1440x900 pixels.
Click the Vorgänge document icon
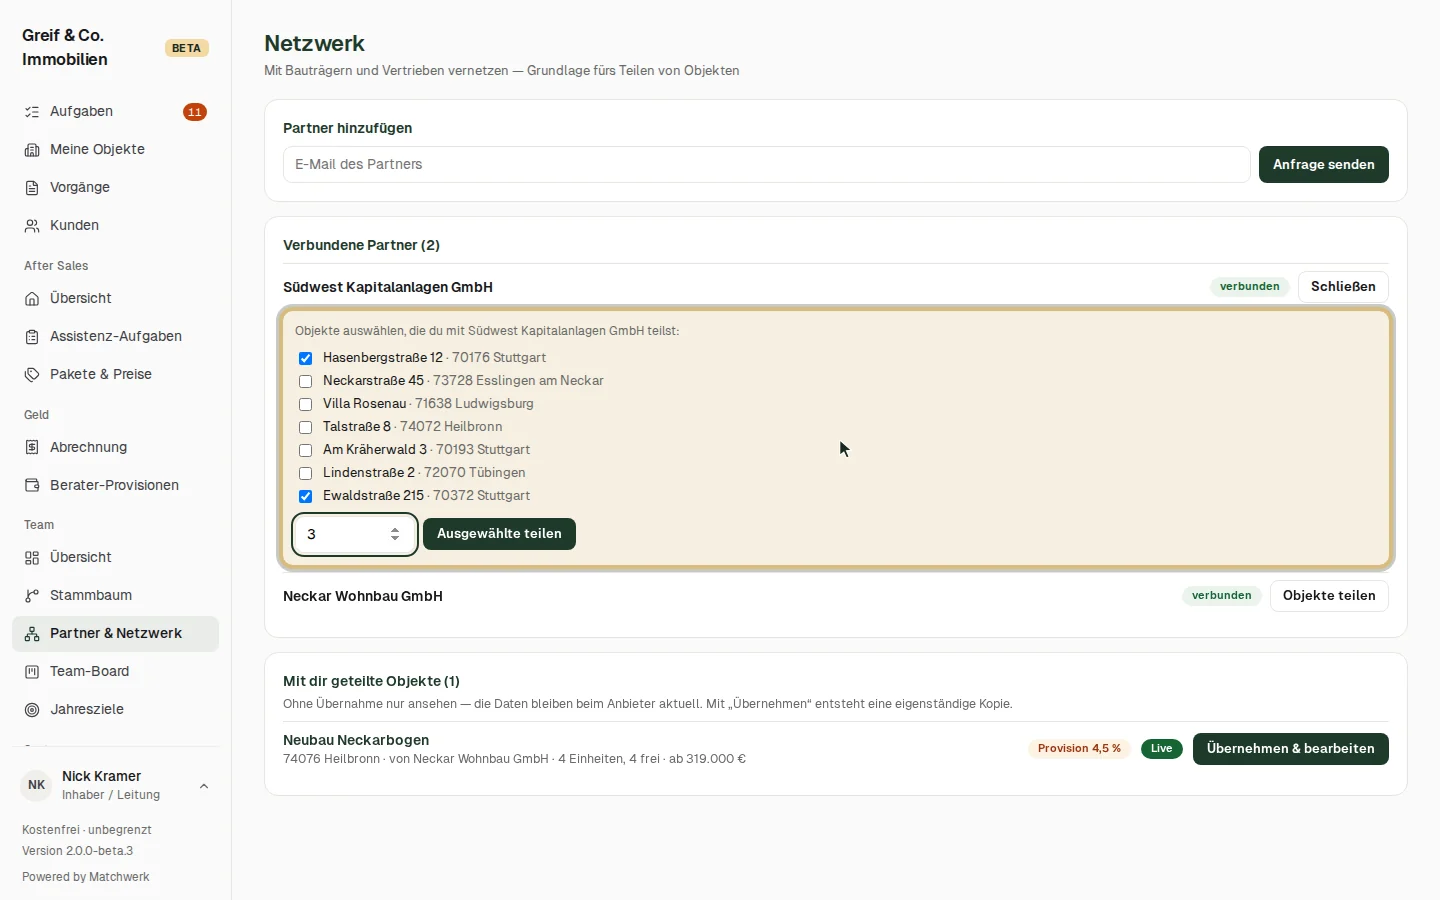pyautogui.click(x=32, y=188)
